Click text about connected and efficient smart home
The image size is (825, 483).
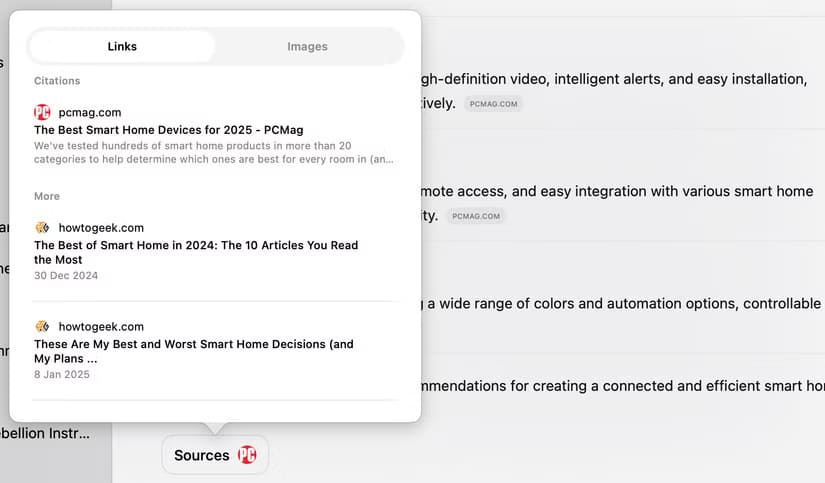(x=622, y=386)
